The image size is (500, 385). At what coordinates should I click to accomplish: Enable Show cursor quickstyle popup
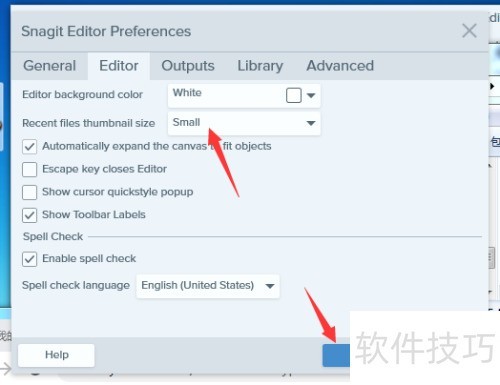click(29, 192)
